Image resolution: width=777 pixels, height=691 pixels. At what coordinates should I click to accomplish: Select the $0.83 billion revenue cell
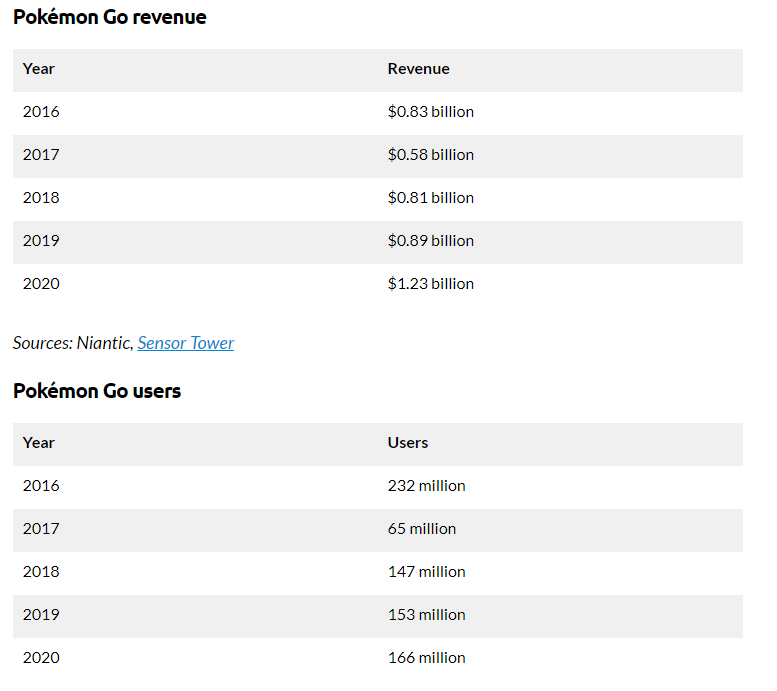(x=431, y=112)
